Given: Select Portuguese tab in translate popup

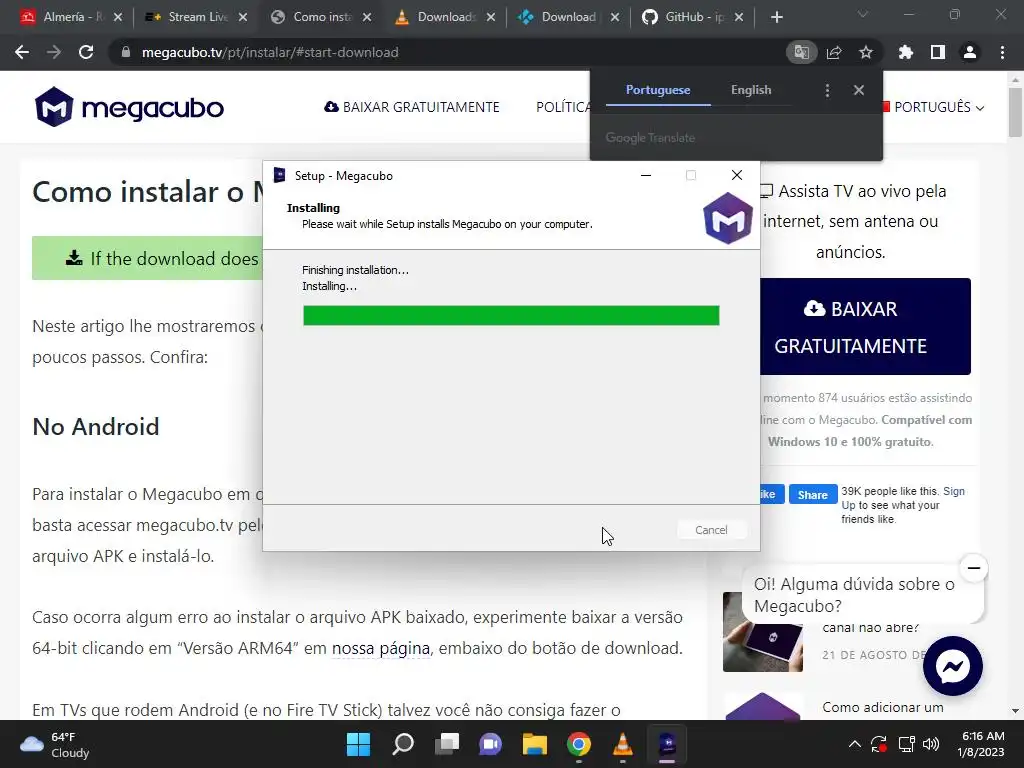Looking at the screenshot, I should tap(658, 90).
